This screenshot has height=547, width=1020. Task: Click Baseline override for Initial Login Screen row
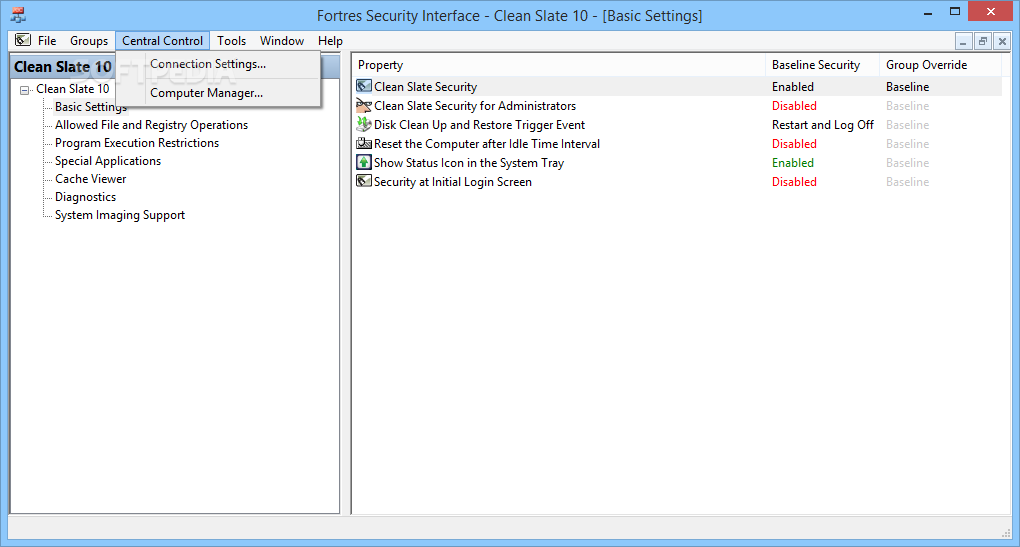click(907, 182)
